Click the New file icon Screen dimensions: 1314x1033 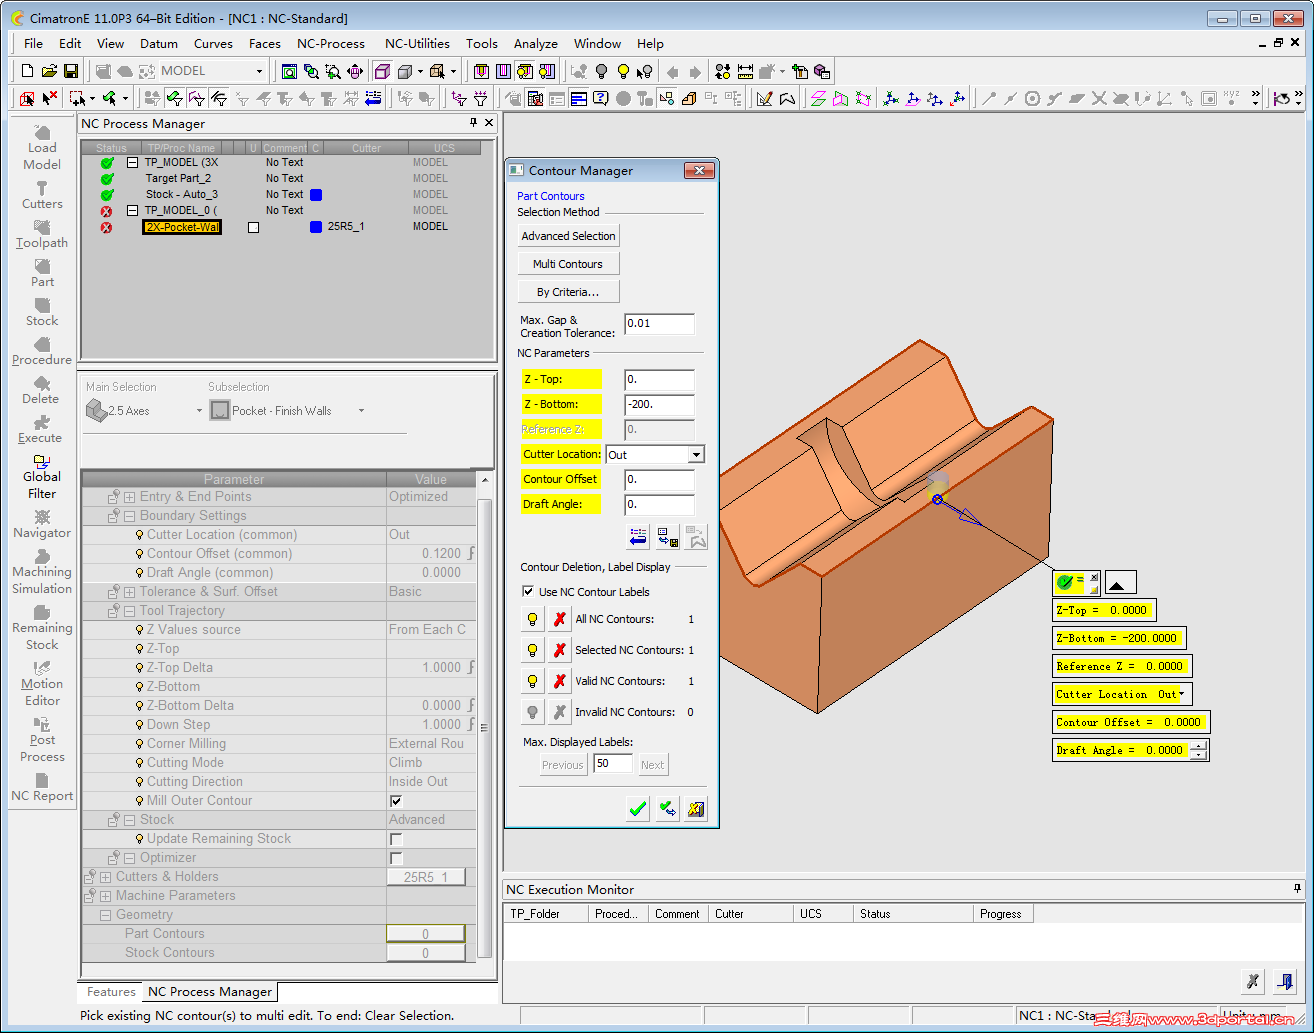27,71
